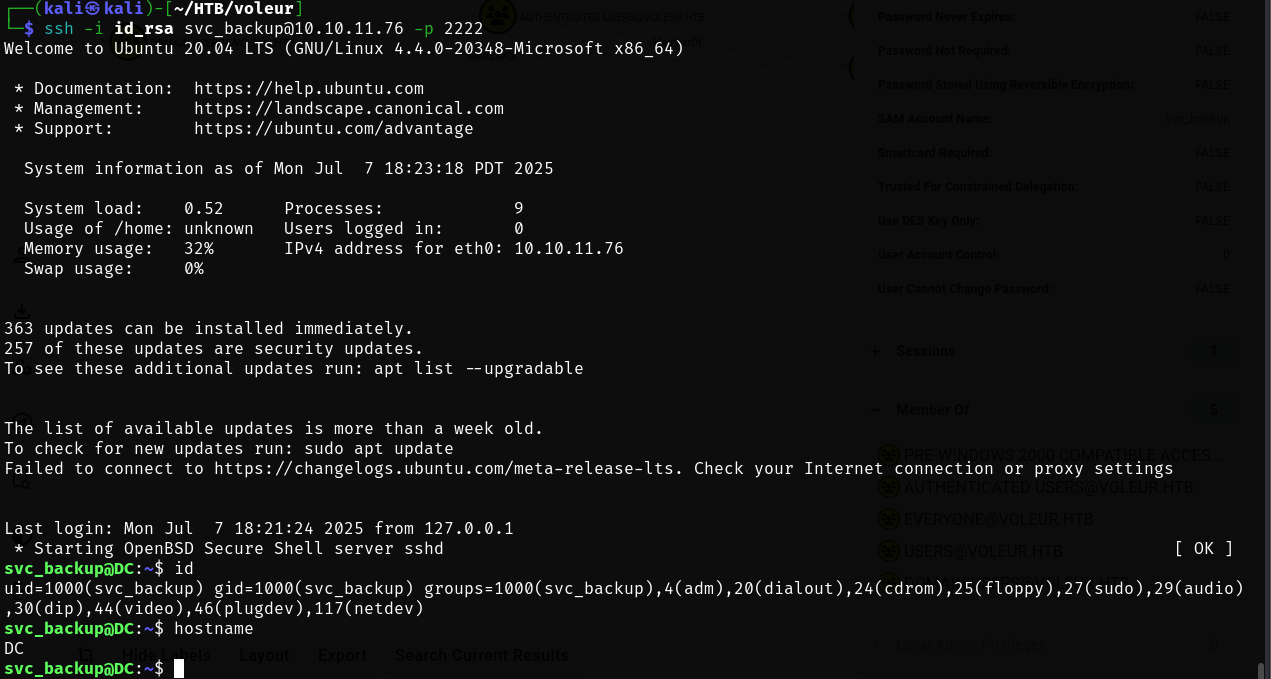The image size is (1271, 679).
Task: Click Search Current Results button
Action: click(x=482, y=655)
